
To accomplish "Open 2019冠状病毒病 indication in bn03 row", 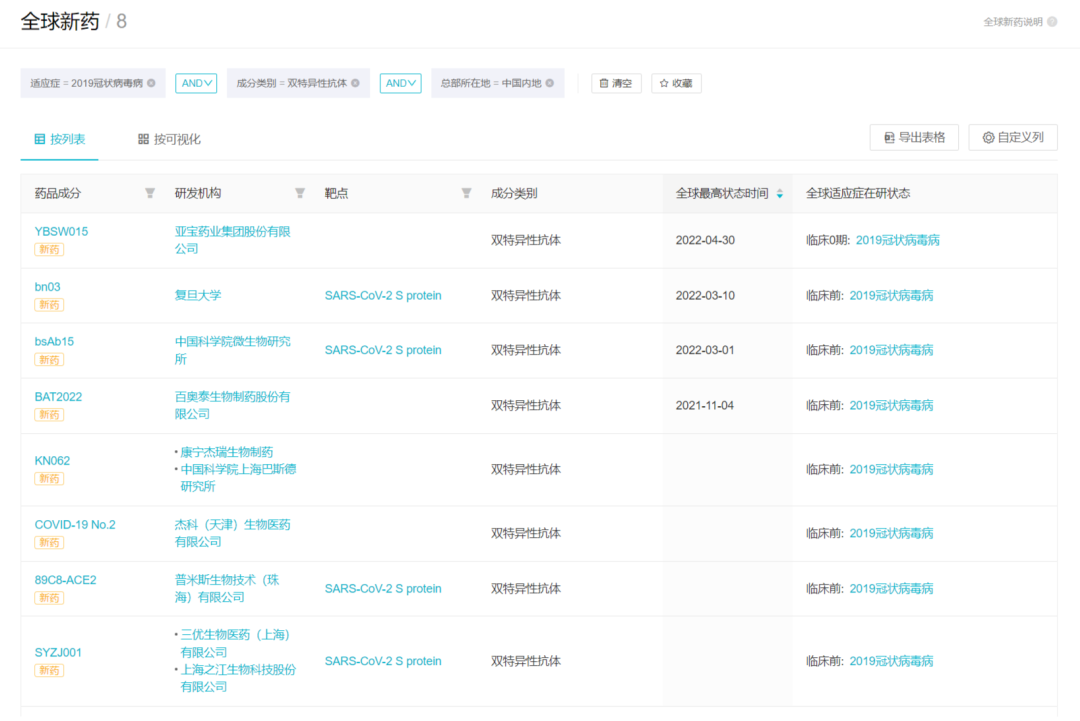I will [891, 295].
